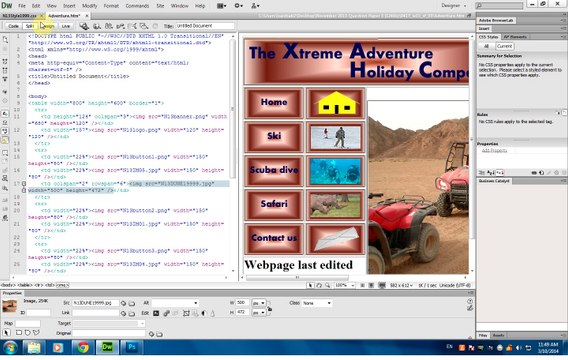Click the Edit in Photoshop icon
This screenshot has width=568, height=360.
pyautogui.click(x=156, y=313)
